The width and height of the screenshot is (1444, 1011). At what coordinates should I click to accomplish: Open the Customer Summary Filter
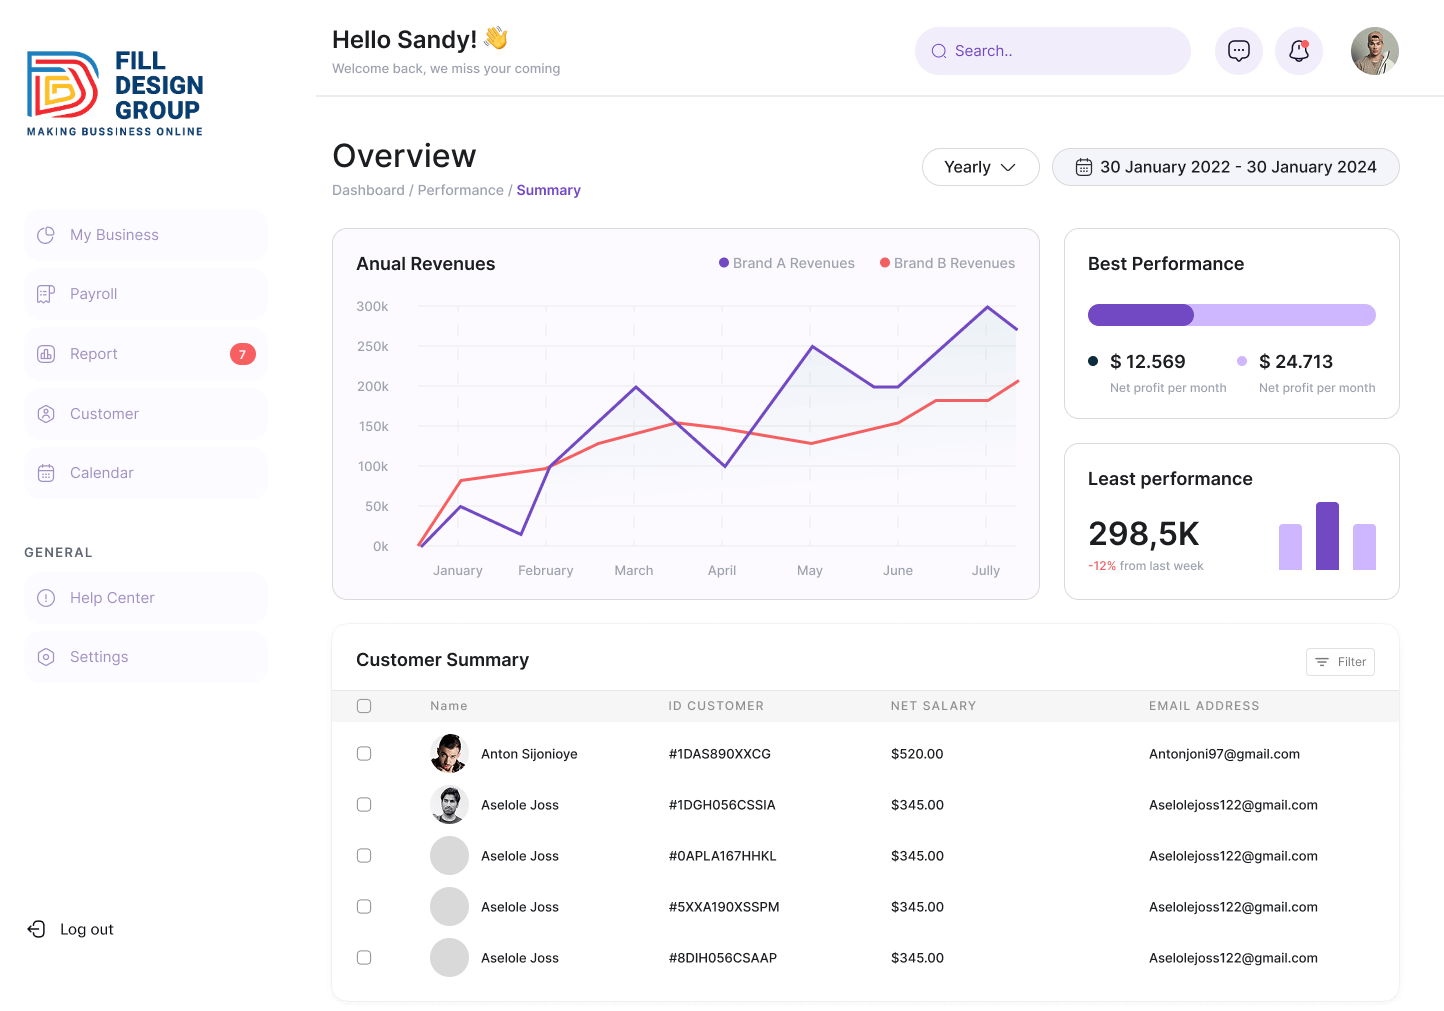pos(1340,662)
